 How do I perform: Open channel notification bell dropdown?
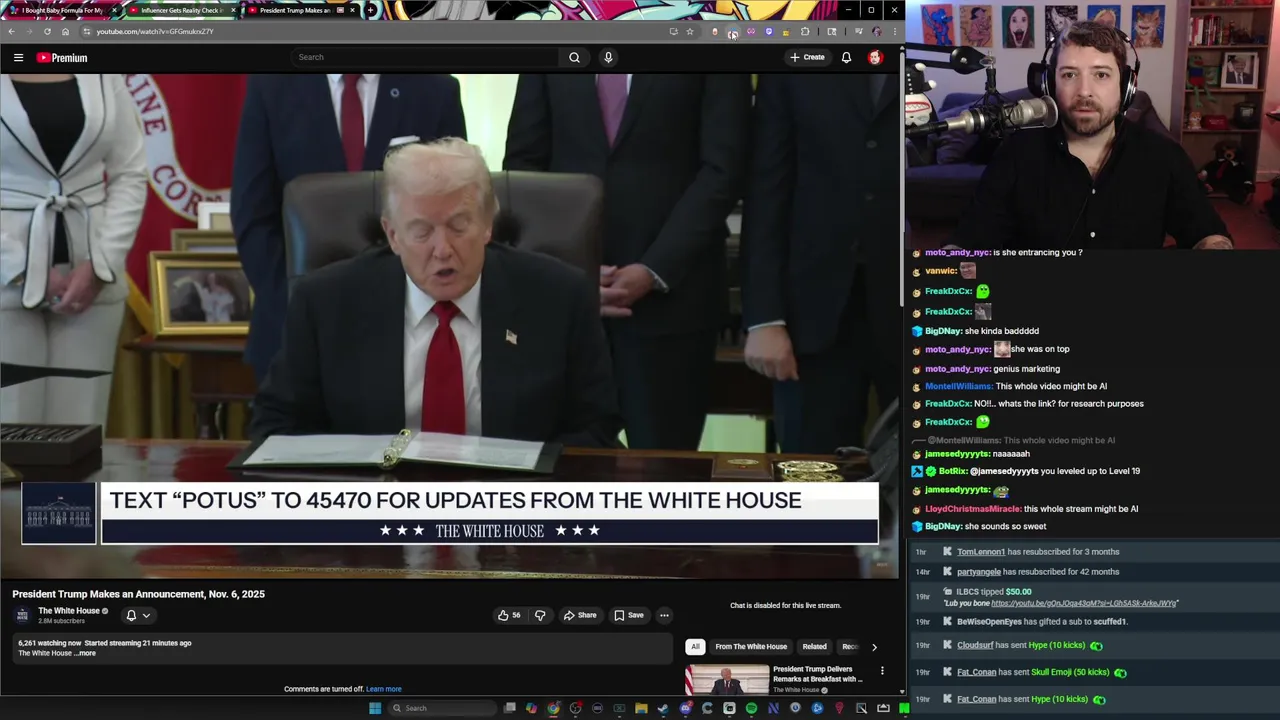coord(138,615)
